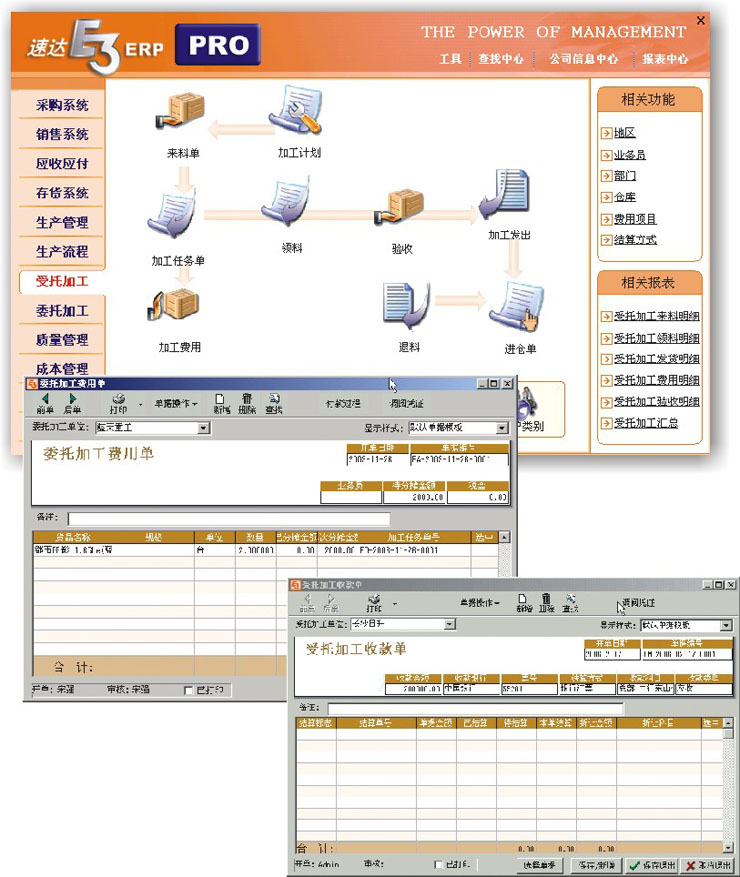Screen dimensions: 740x877
Task: Click 取消退出 button with red X
Action: (x=708, y=865)
